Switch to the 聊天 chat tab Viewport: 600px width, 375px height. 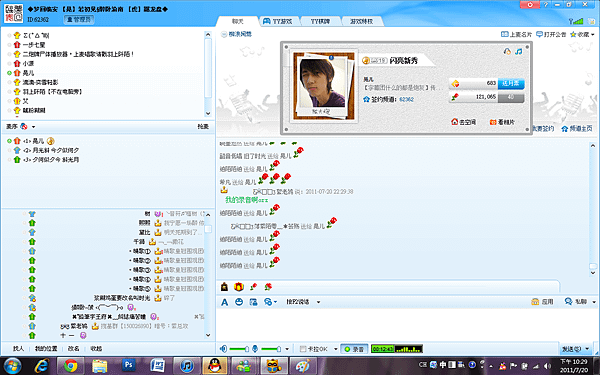pyautogui.click(x=238, y=21)
